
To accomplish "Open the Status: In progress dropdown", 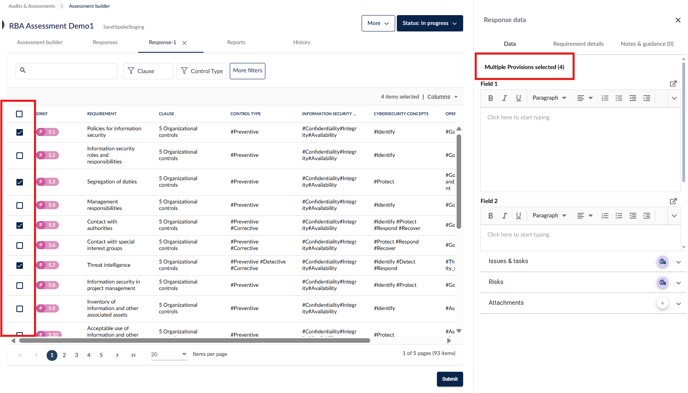I will (430, 23).
